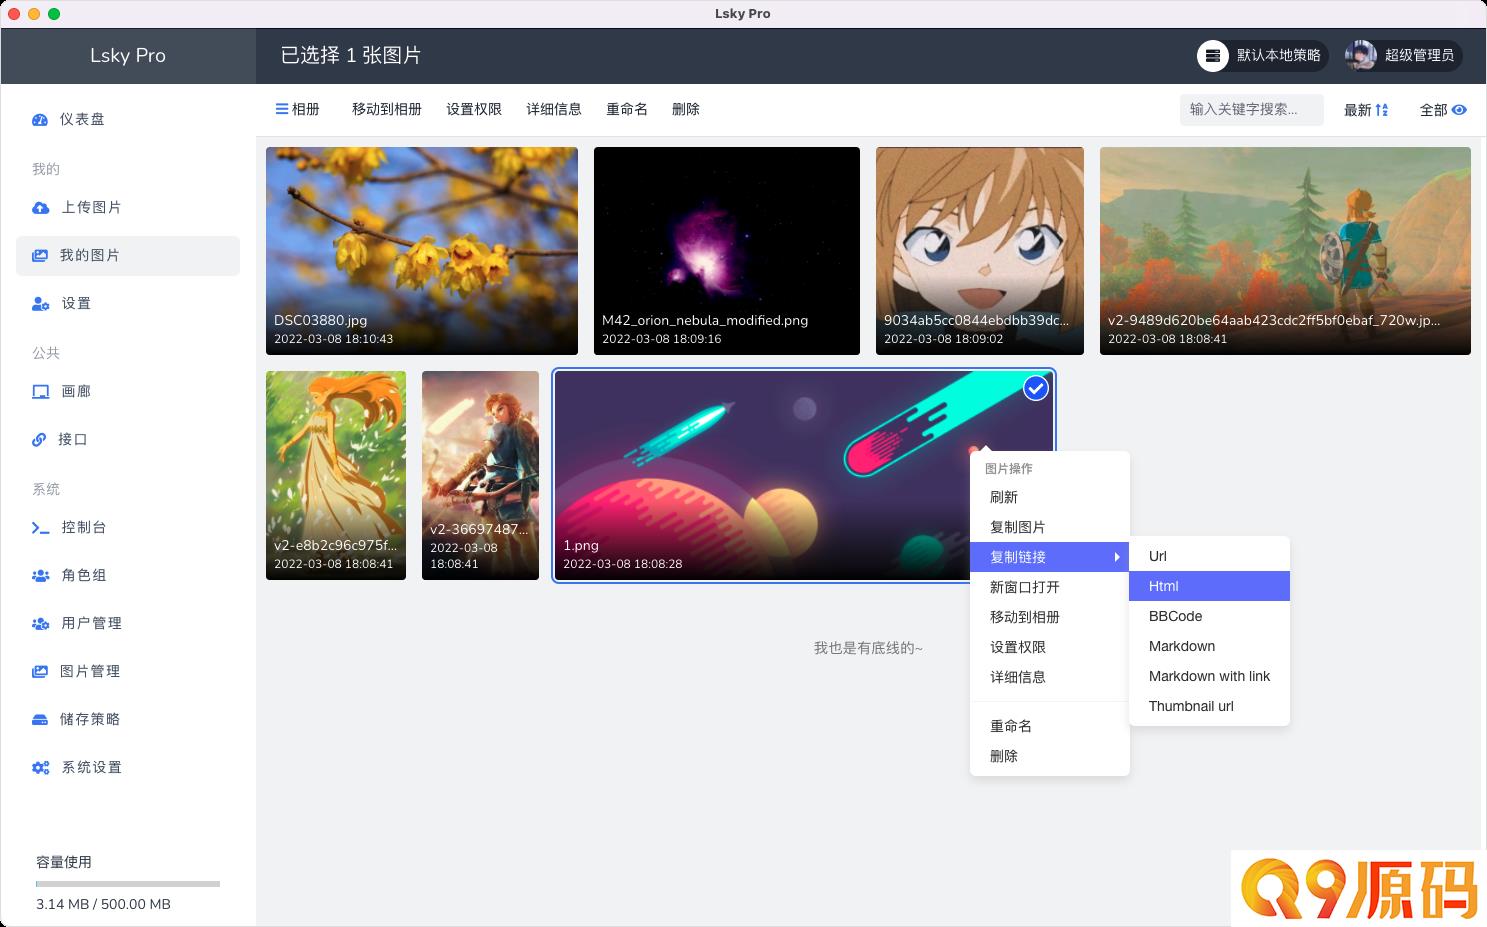Image resolution: width=1487 pixels, height=927 pixels.
Task: Open 仪表盘 in the sidebar
Action: pyautogui.click(x=128, y=119)
